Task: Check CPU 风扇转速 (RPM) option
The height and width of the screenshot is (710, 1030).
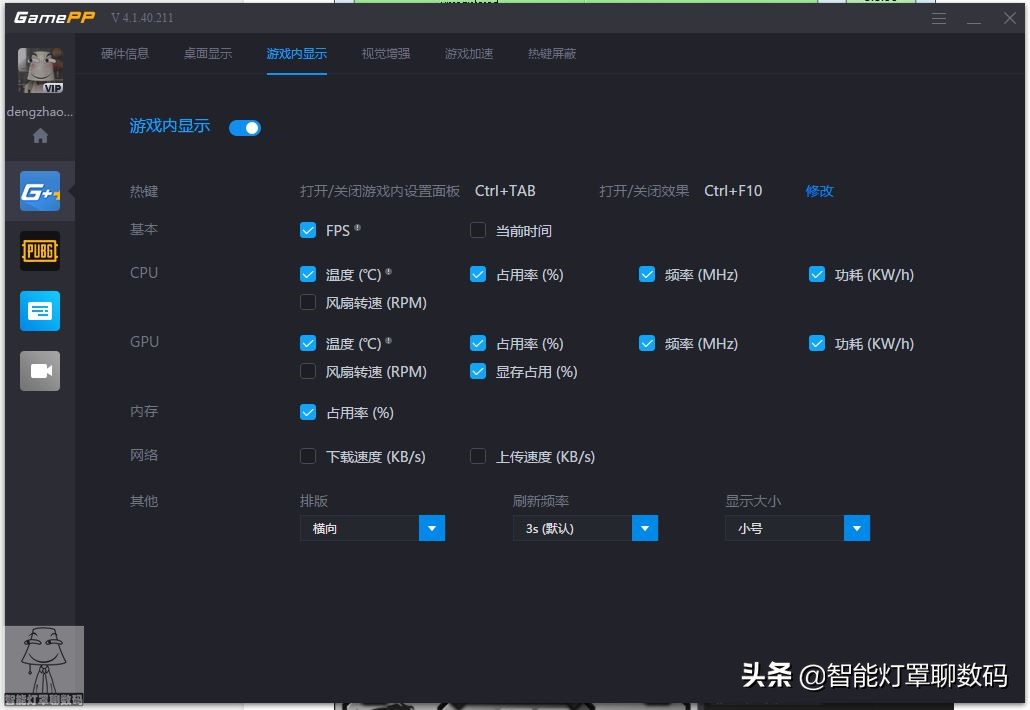Action: (x=308, y=302)
